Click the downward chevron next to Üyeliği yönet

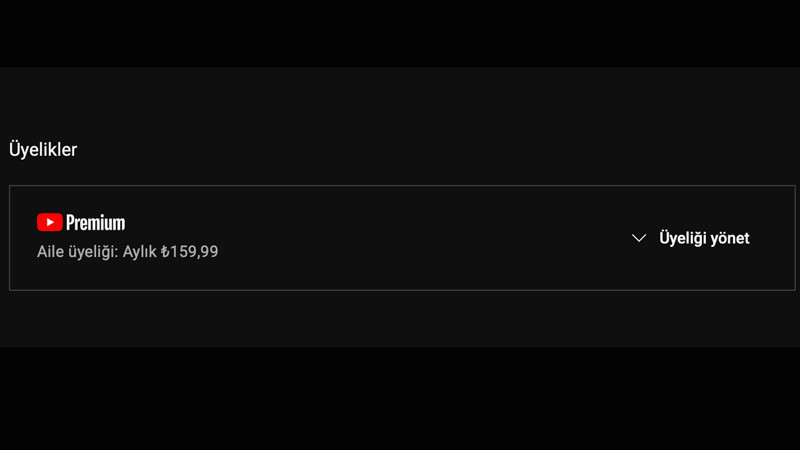[639, 238]
